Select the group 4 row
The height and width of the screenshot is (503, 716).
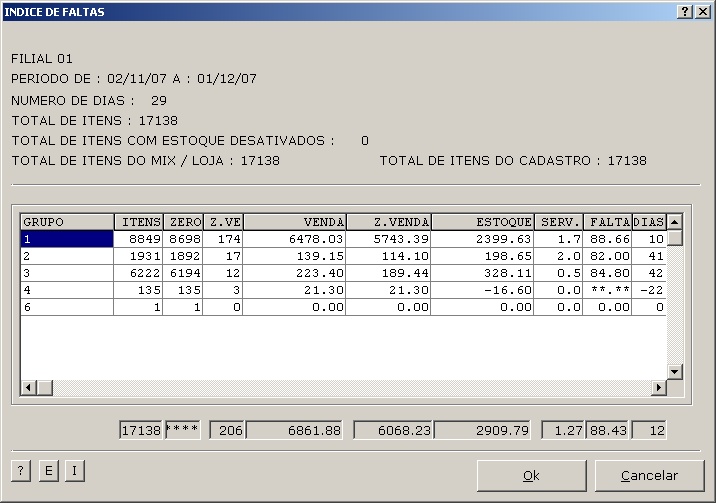pyautogui.click(x=66, y=290)
